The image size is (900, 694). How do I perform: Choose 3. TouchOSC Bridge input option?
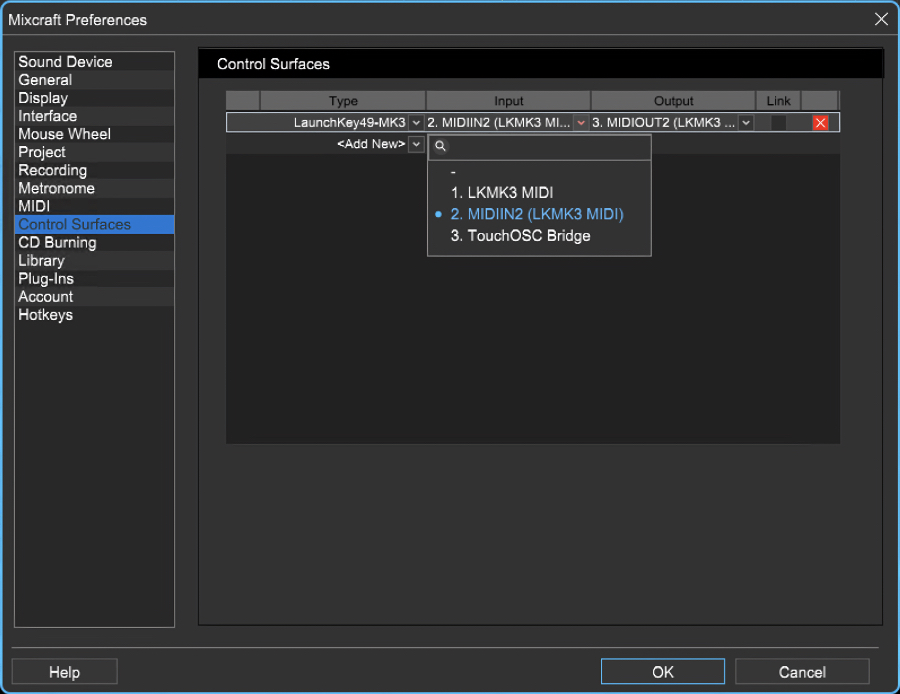coord(520,236)
